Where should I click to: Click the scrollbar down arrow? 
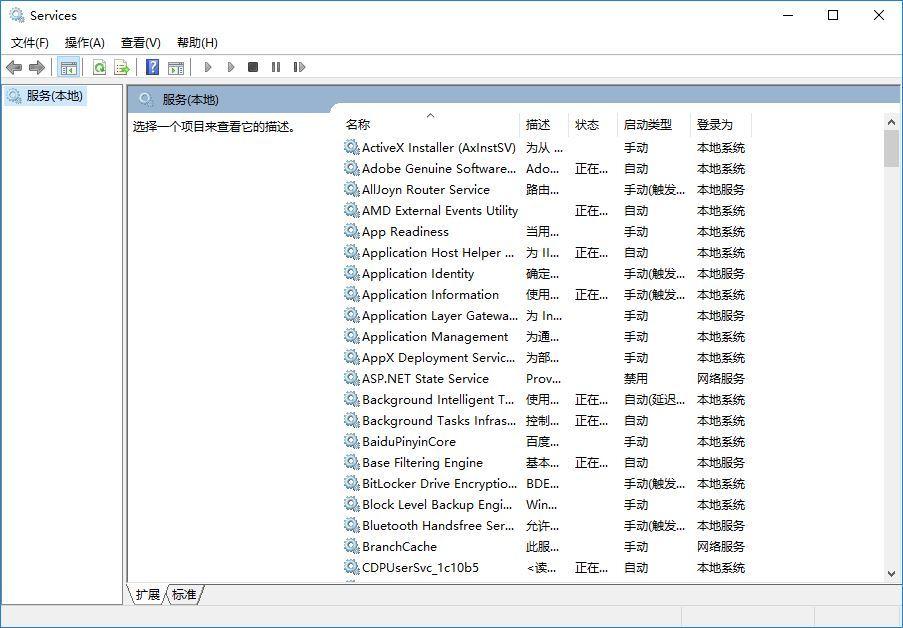pos(891,574)
